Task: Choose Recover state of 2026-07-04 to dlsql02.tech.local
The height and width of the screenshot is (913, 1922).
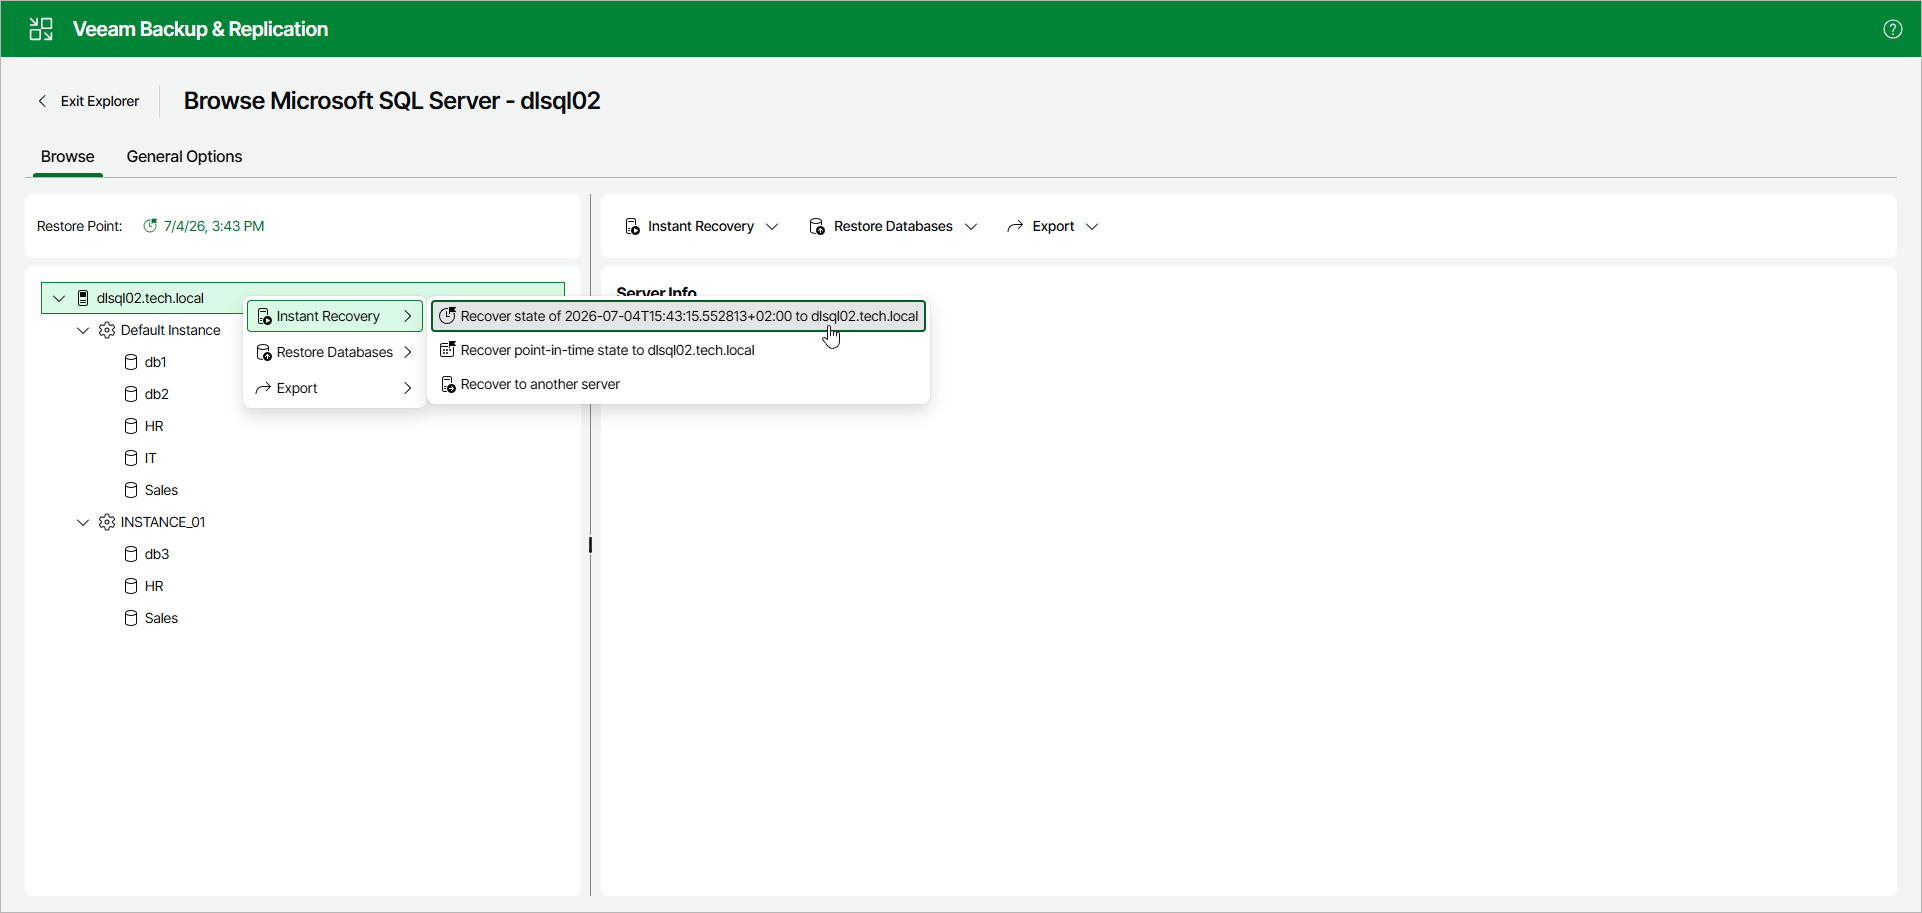Action: tap(678, 316)
